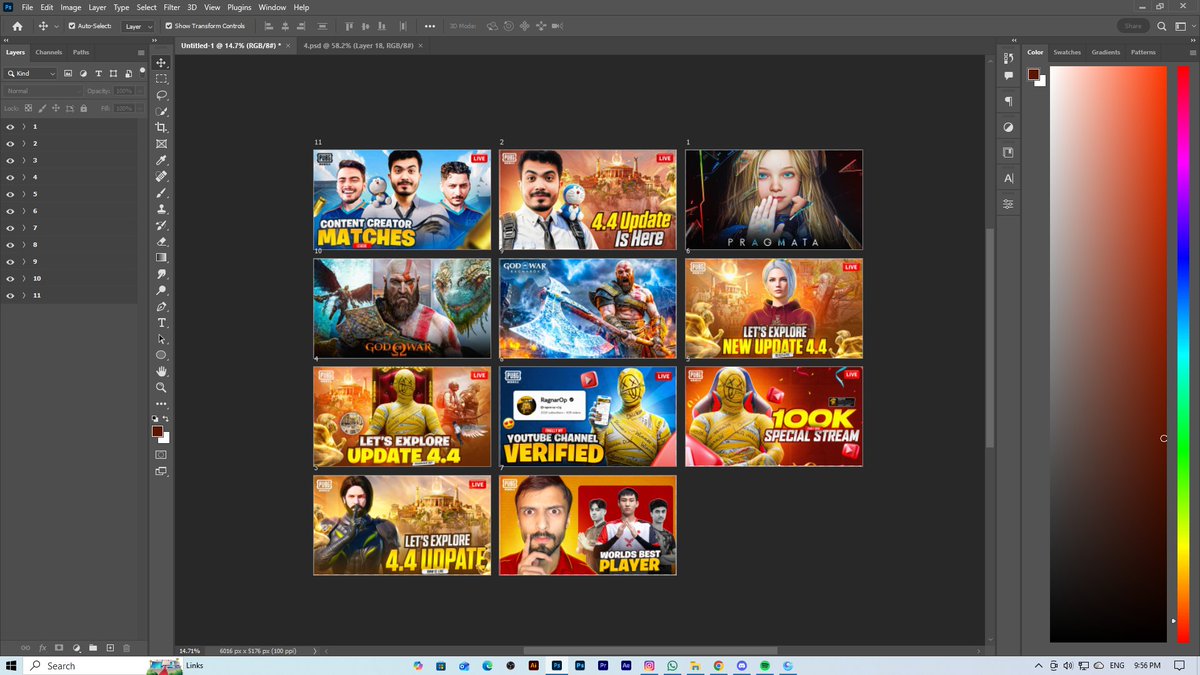This screenshot has width=1200, height=675.
Task: Select the Eyedropper tool
Action: click(x=162, y=160)
